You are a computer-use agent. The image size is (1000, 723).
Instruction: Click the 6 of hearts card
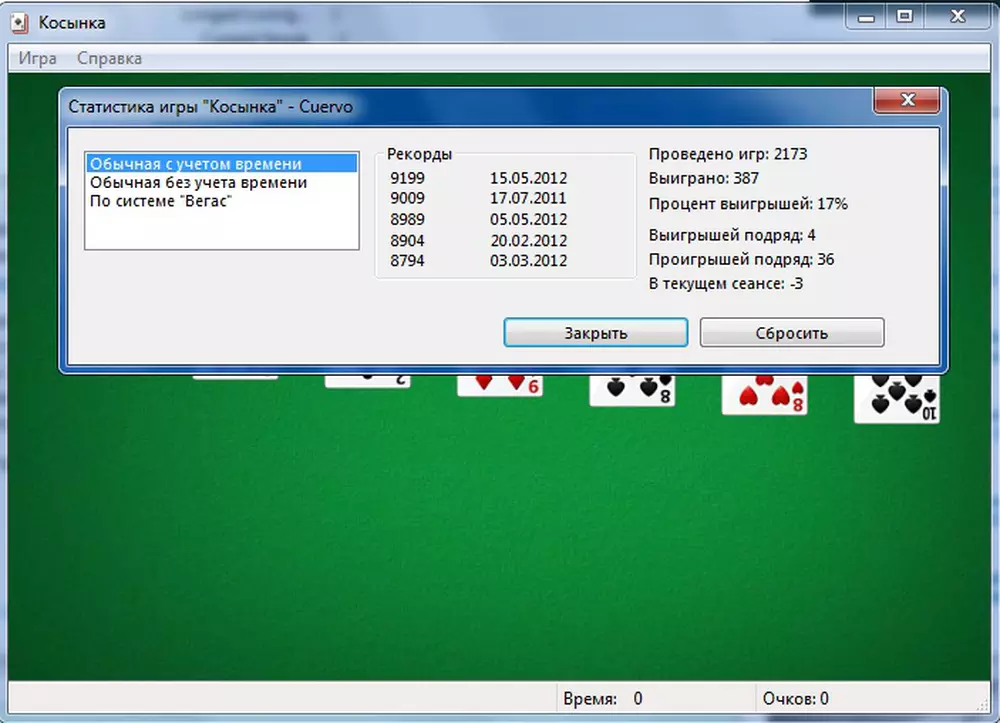tap(499, 385)
